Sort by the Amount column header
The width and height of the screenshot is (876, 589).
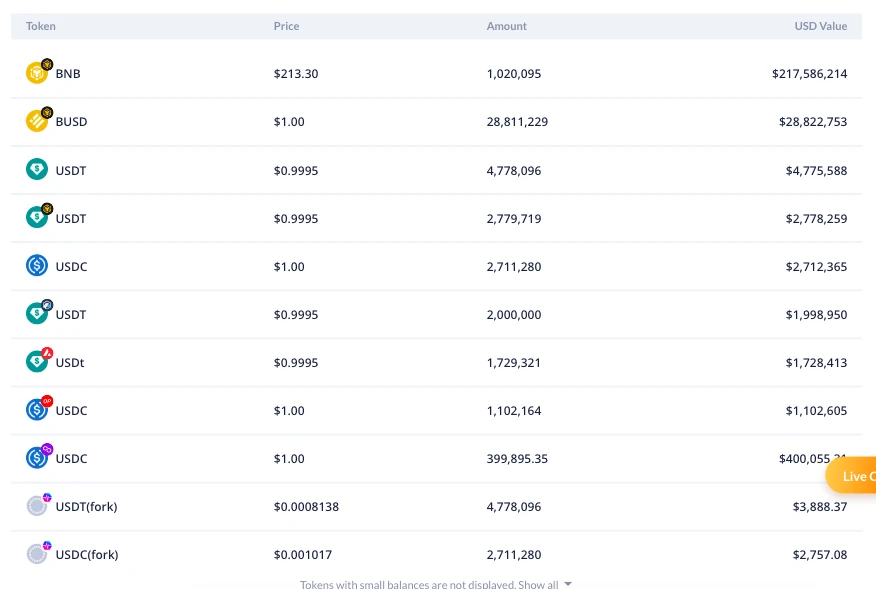pos(506,26)
